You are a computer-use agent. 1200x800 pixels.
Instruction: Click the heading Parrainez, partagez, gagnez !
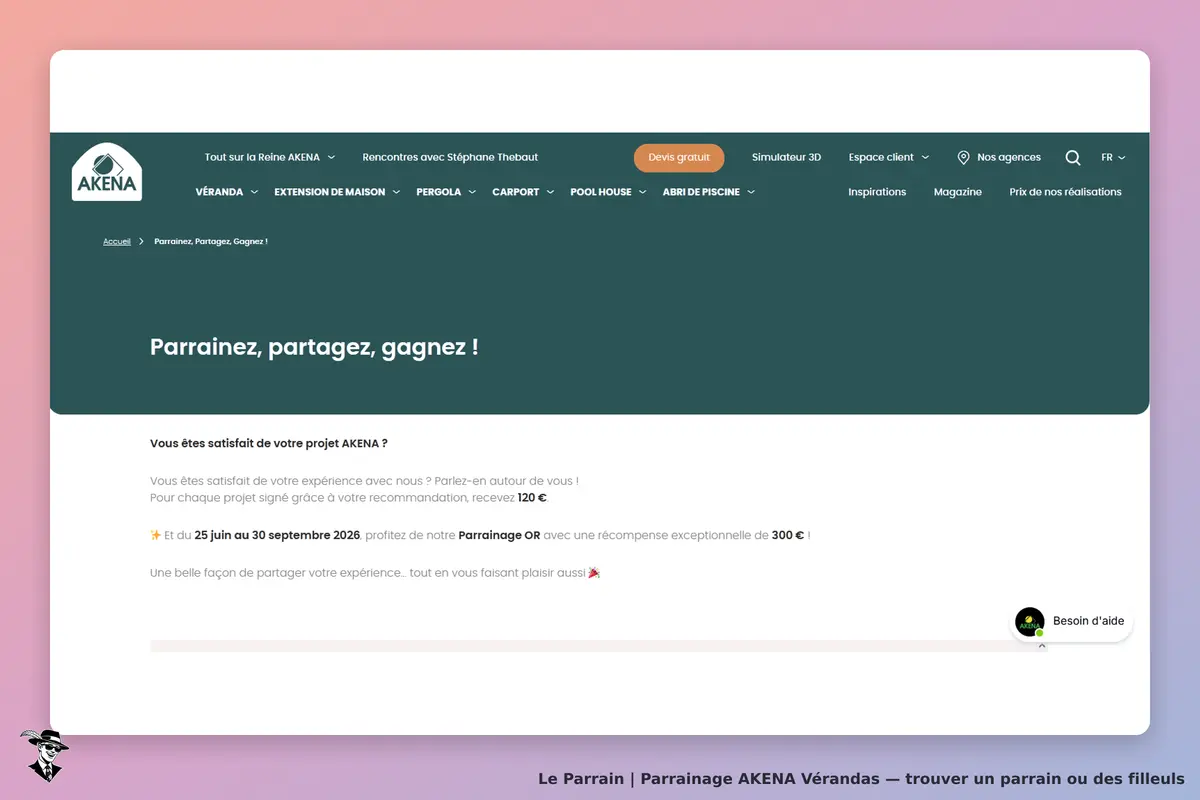pyautogui.click(x=314, y=348)
